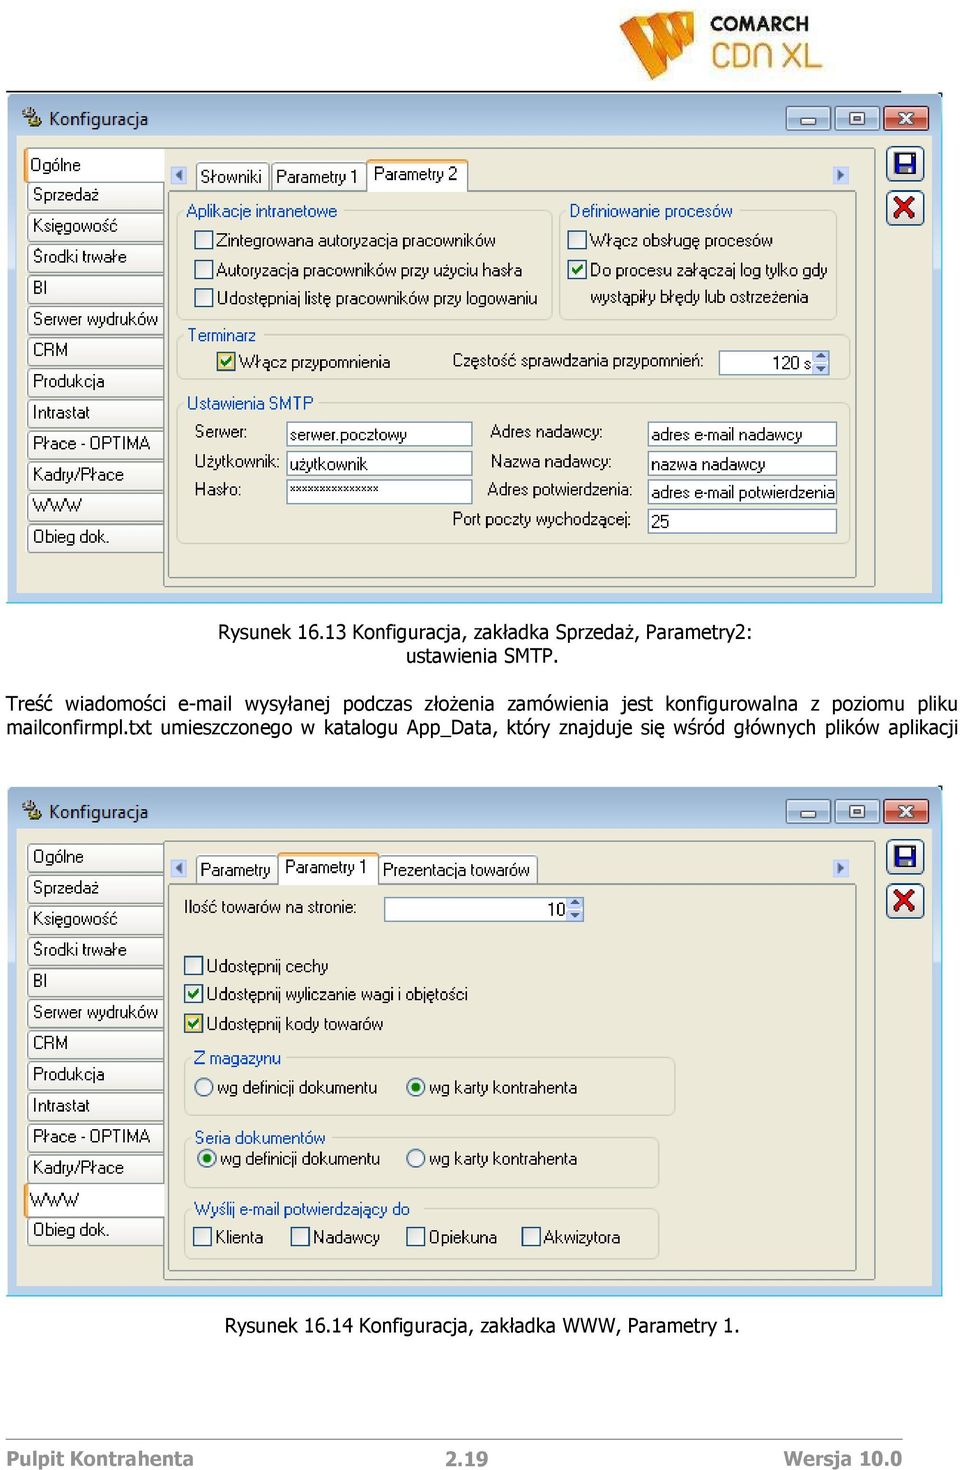This screenshot has width=960, height=1470.
Task: Click Konfiguracja title icon in upper window
Action: point(32,117)
